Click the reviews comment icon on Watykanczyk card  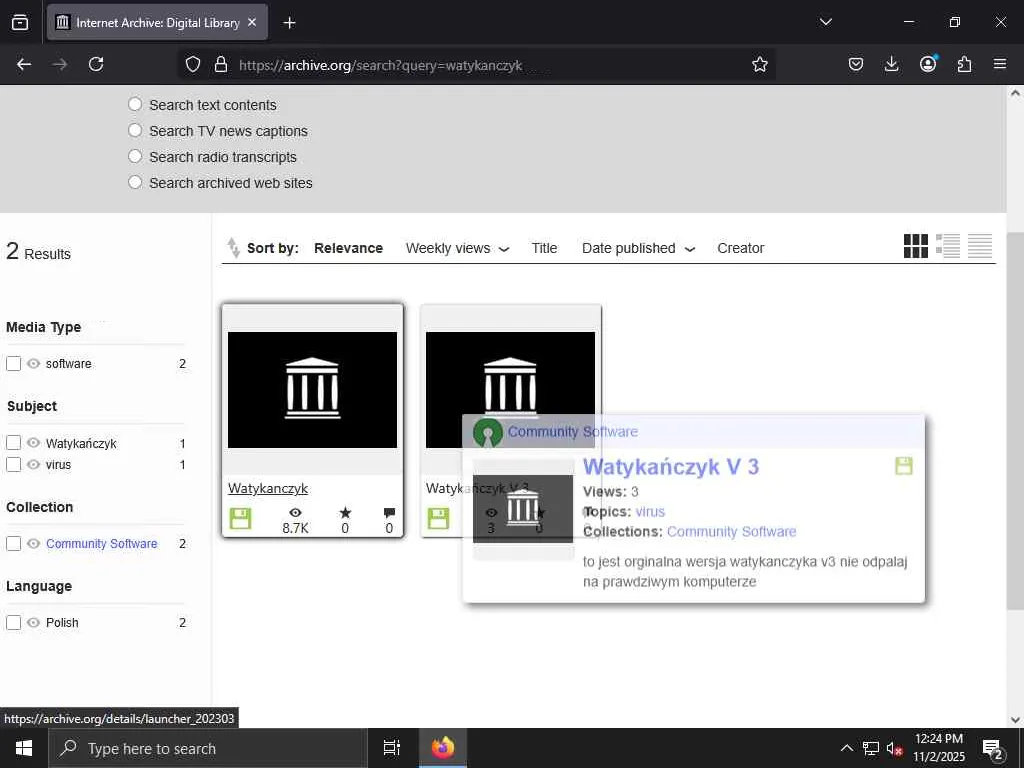click(x=389, y=513)
